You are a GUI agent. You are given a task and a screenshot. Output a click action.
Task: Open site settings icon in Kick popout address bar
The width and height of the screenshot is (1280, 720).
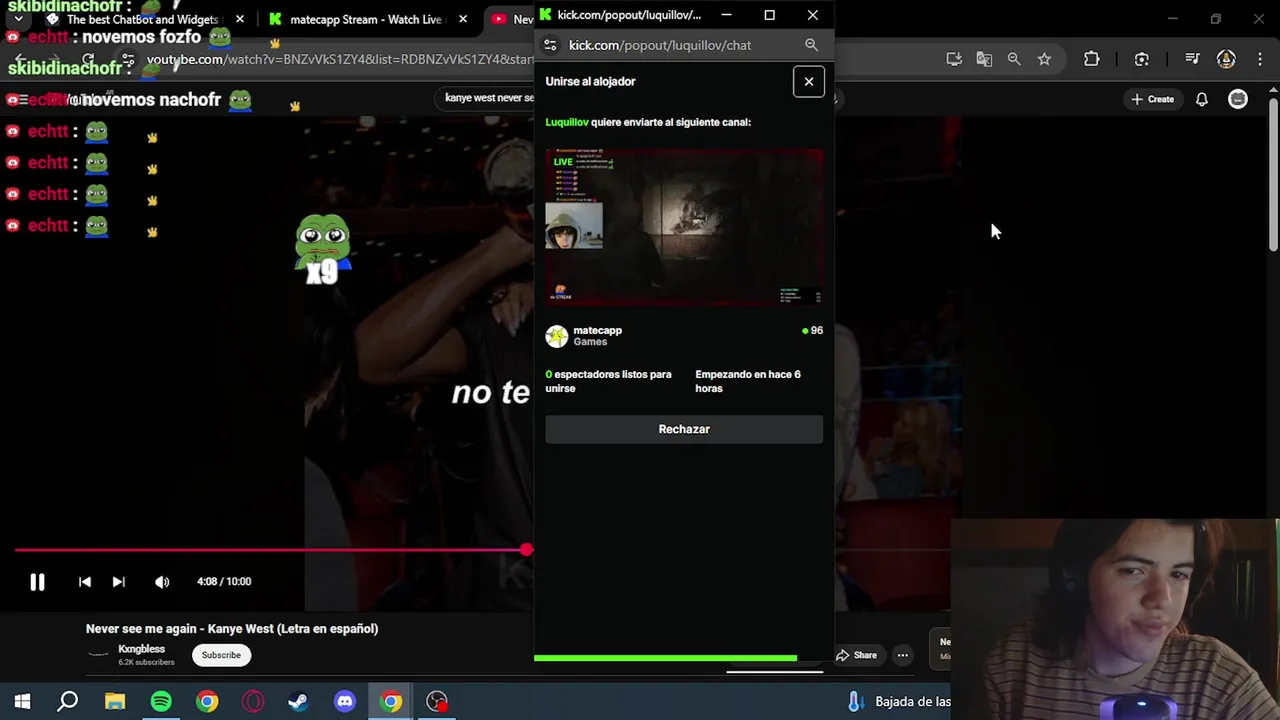(x=550, y=45)
